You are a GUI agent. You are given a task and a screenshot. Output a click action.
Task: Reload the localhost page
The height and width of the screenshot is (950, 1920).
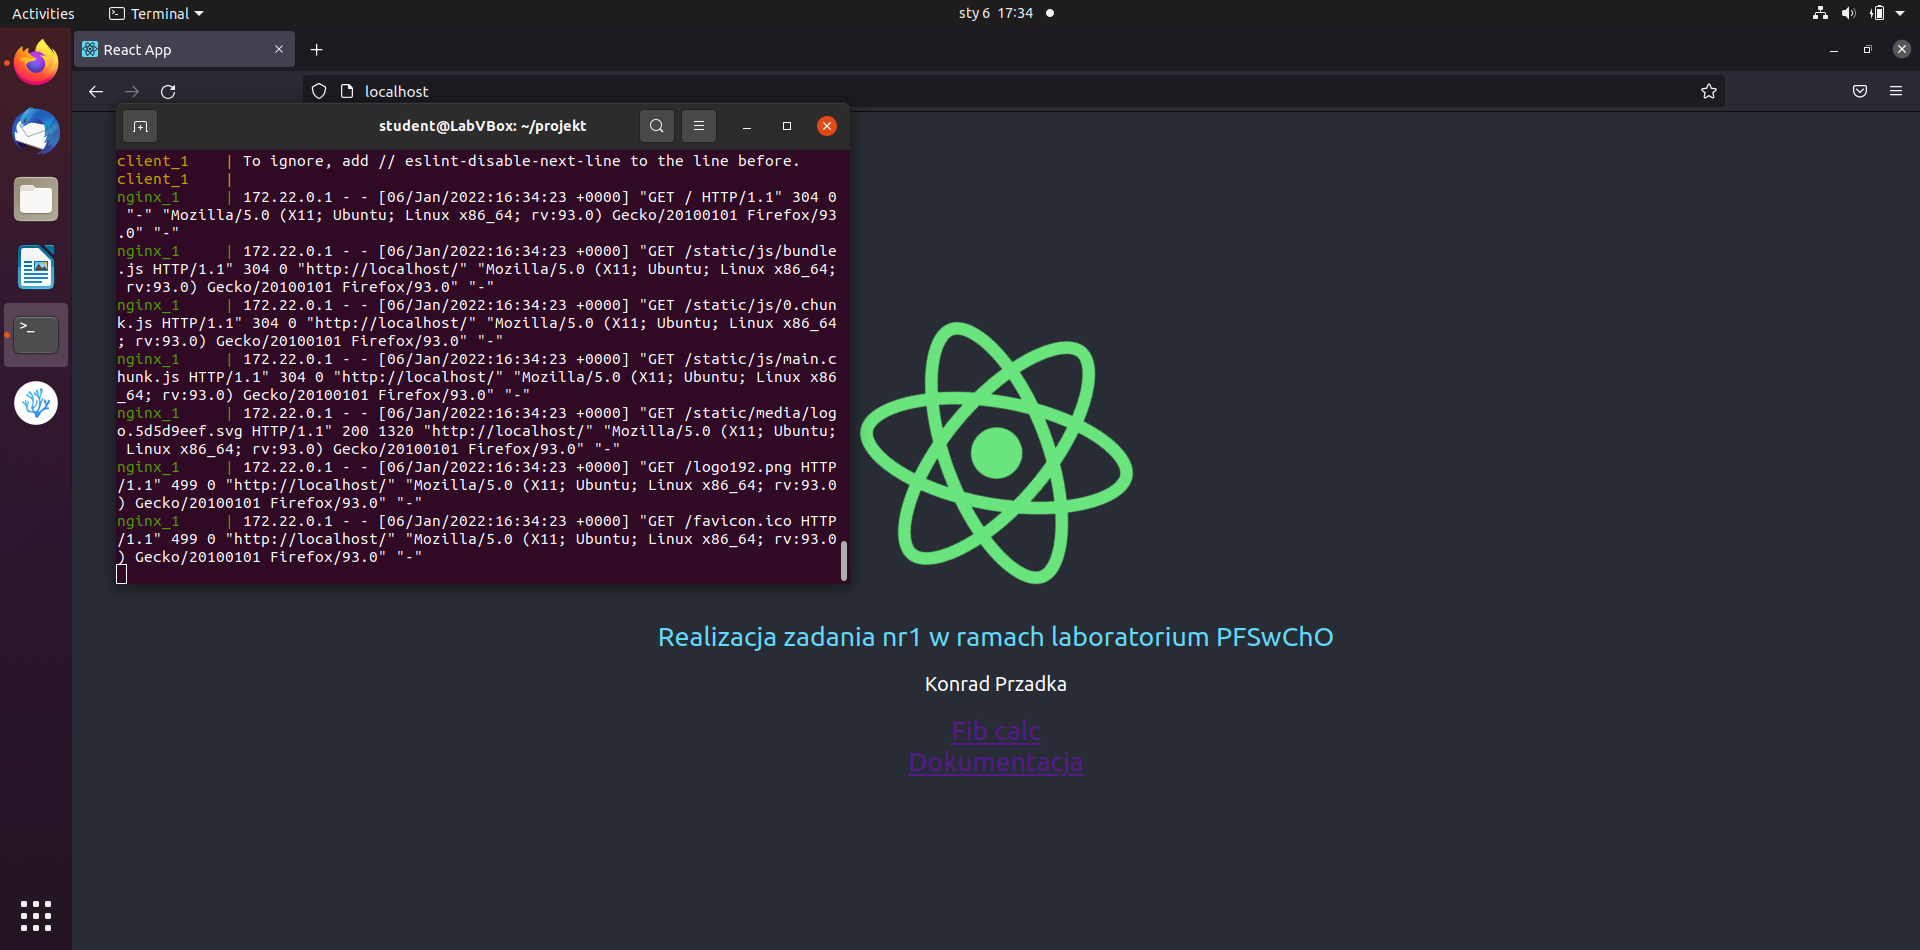pyautogui.click(x=168, y=91)
